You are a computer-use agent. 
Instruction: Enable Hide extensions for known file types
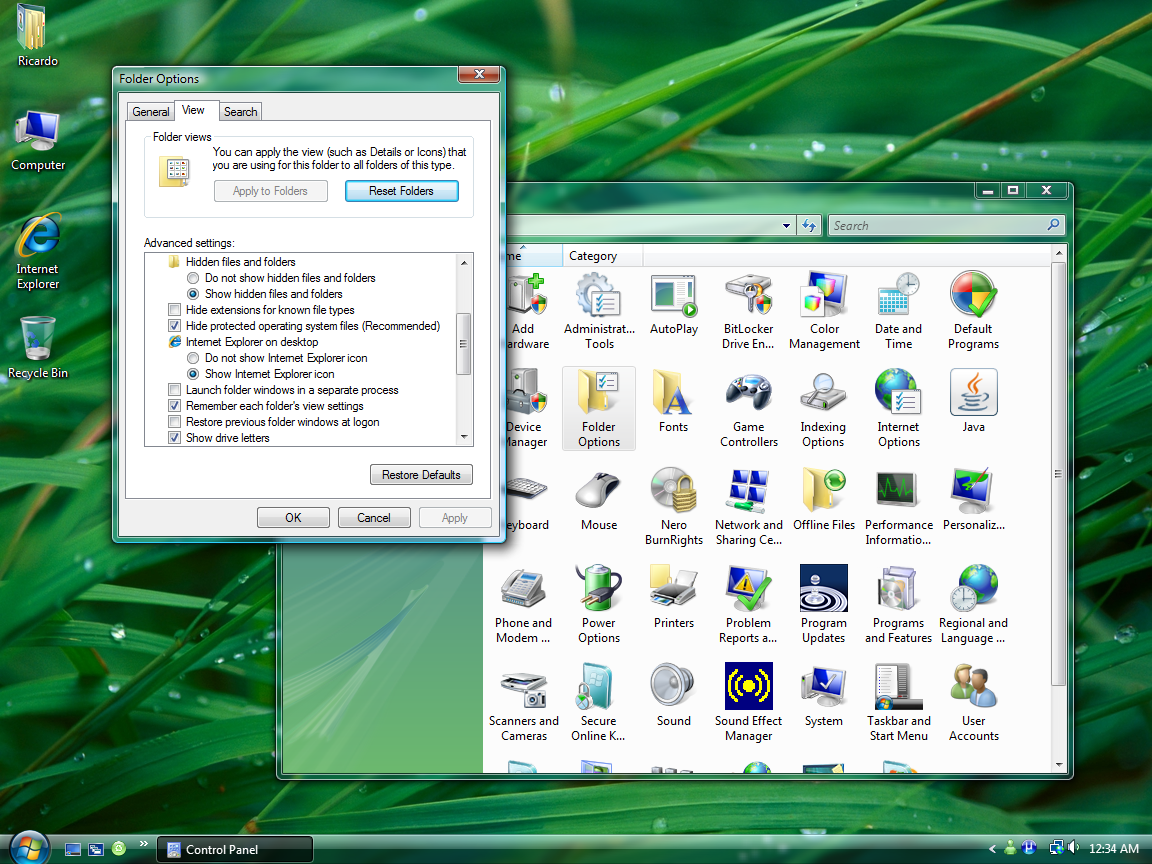click(174, 310)
